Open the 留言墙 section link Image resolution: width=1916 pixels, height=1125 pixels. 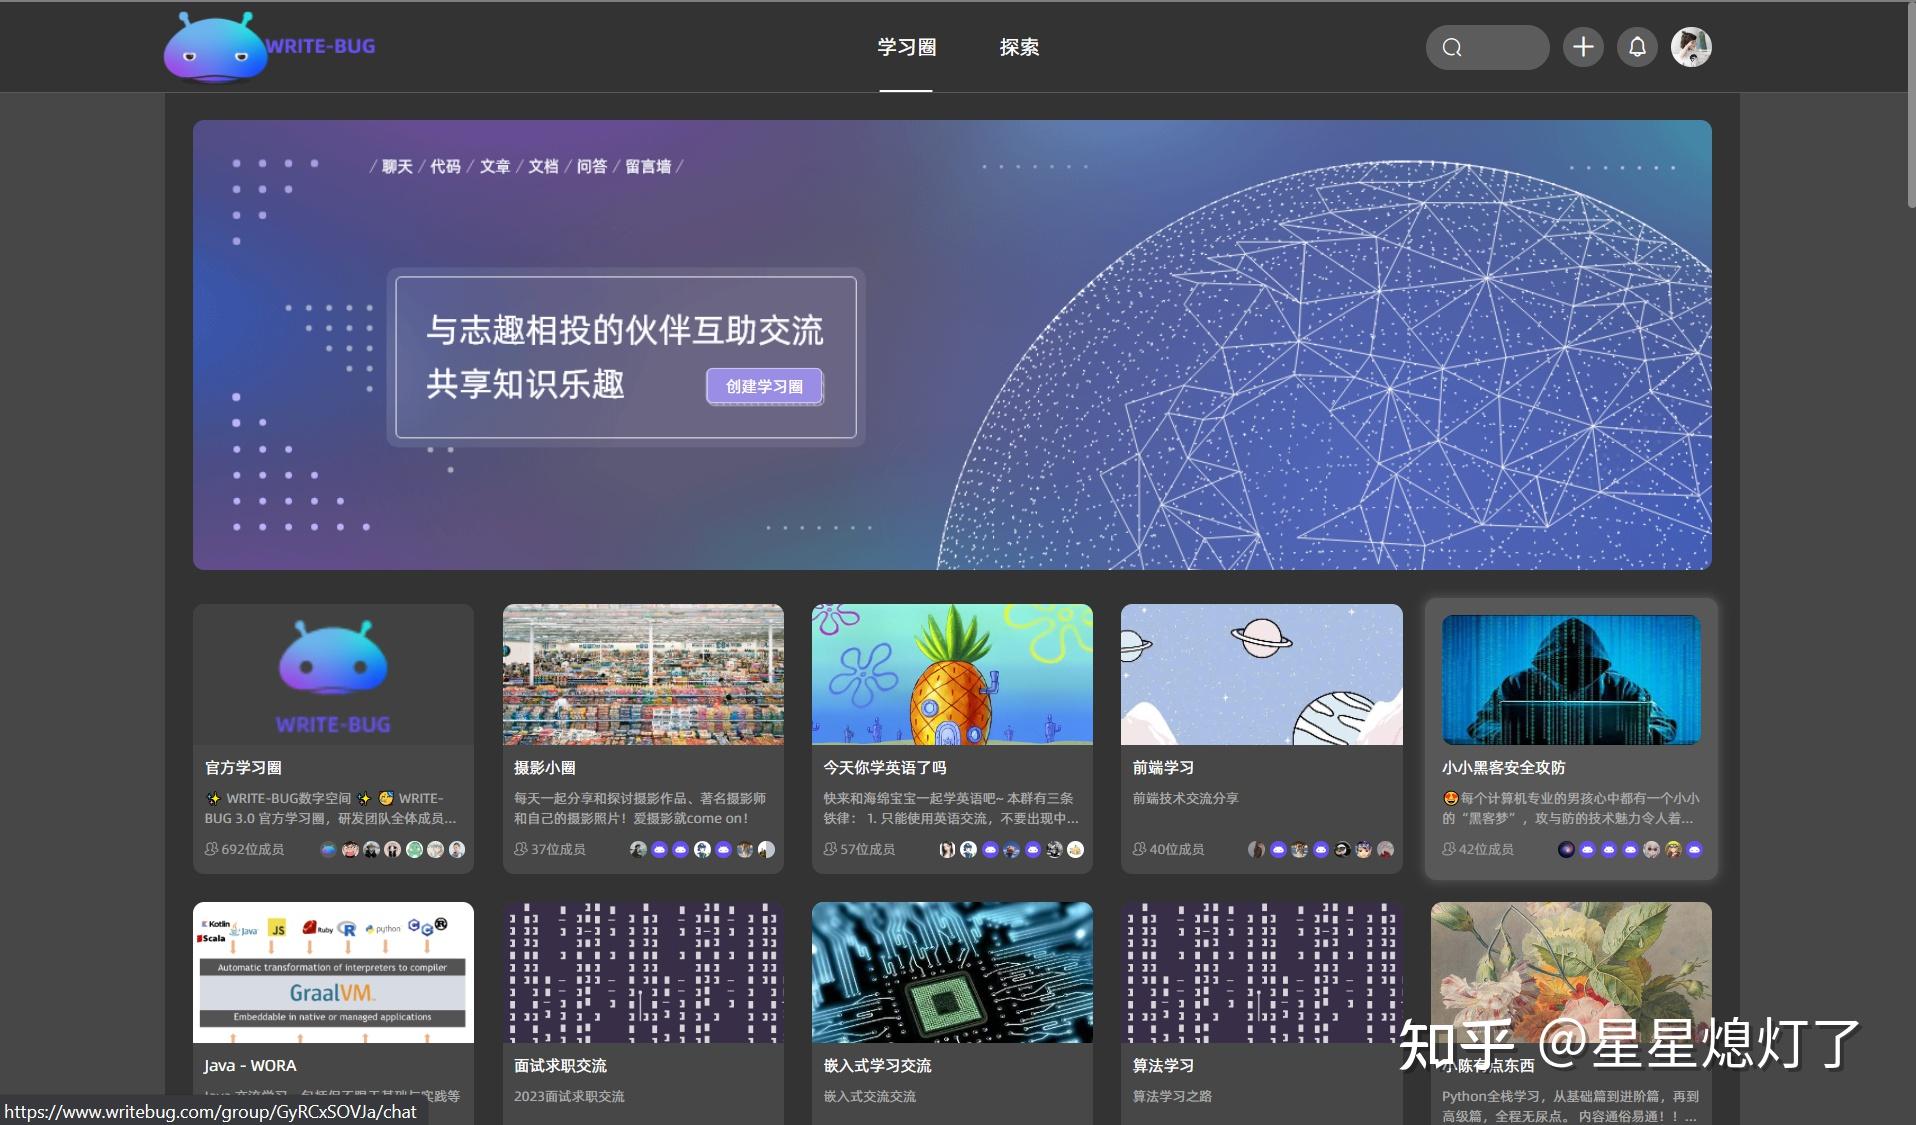[x=646, y=167]
